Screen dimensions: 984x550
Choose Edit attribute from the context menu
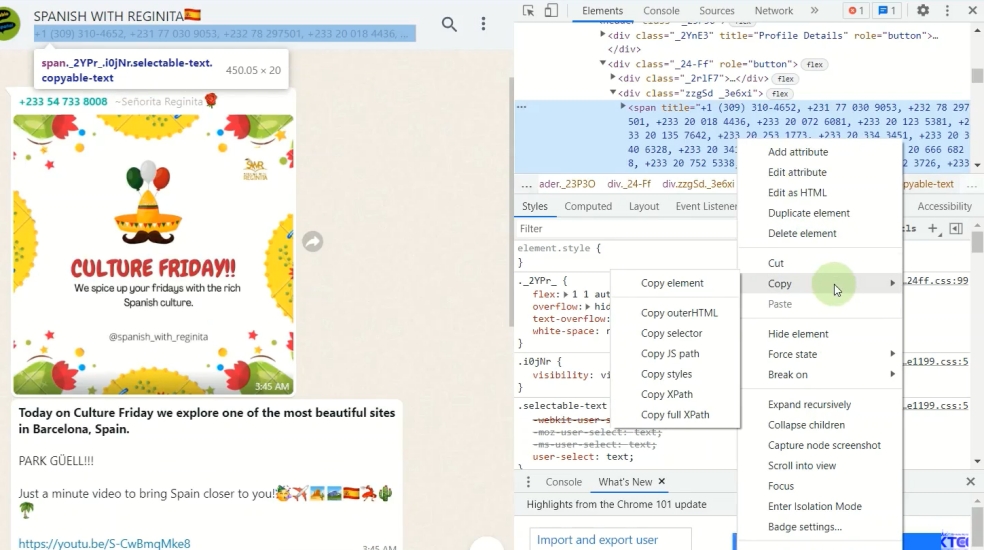tap(820, 172)
